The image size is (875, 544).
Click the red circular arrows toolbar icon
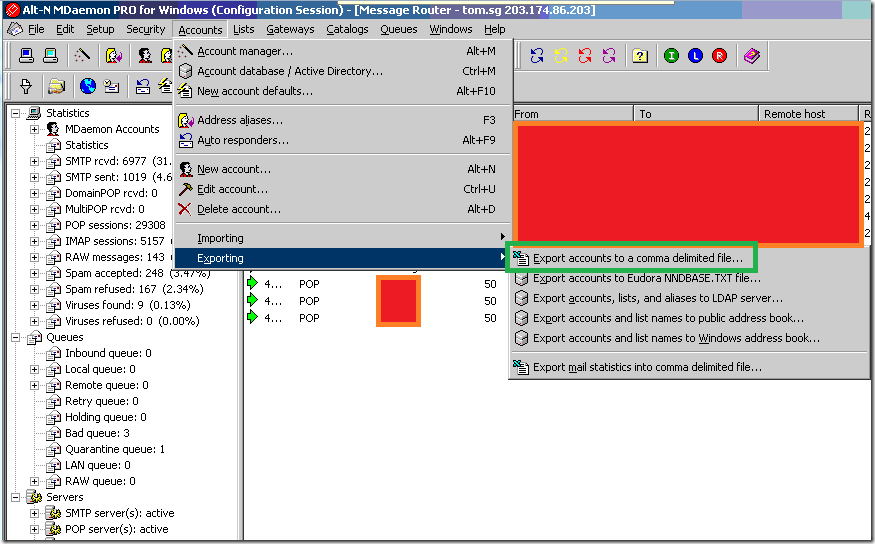tap(585, 55)
